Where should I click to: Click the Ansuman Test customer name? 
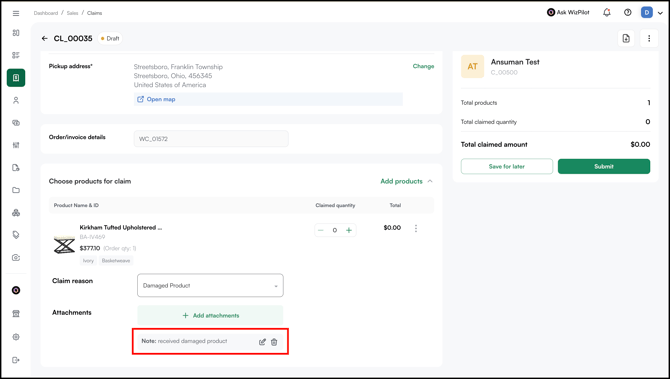click(515, 62)
